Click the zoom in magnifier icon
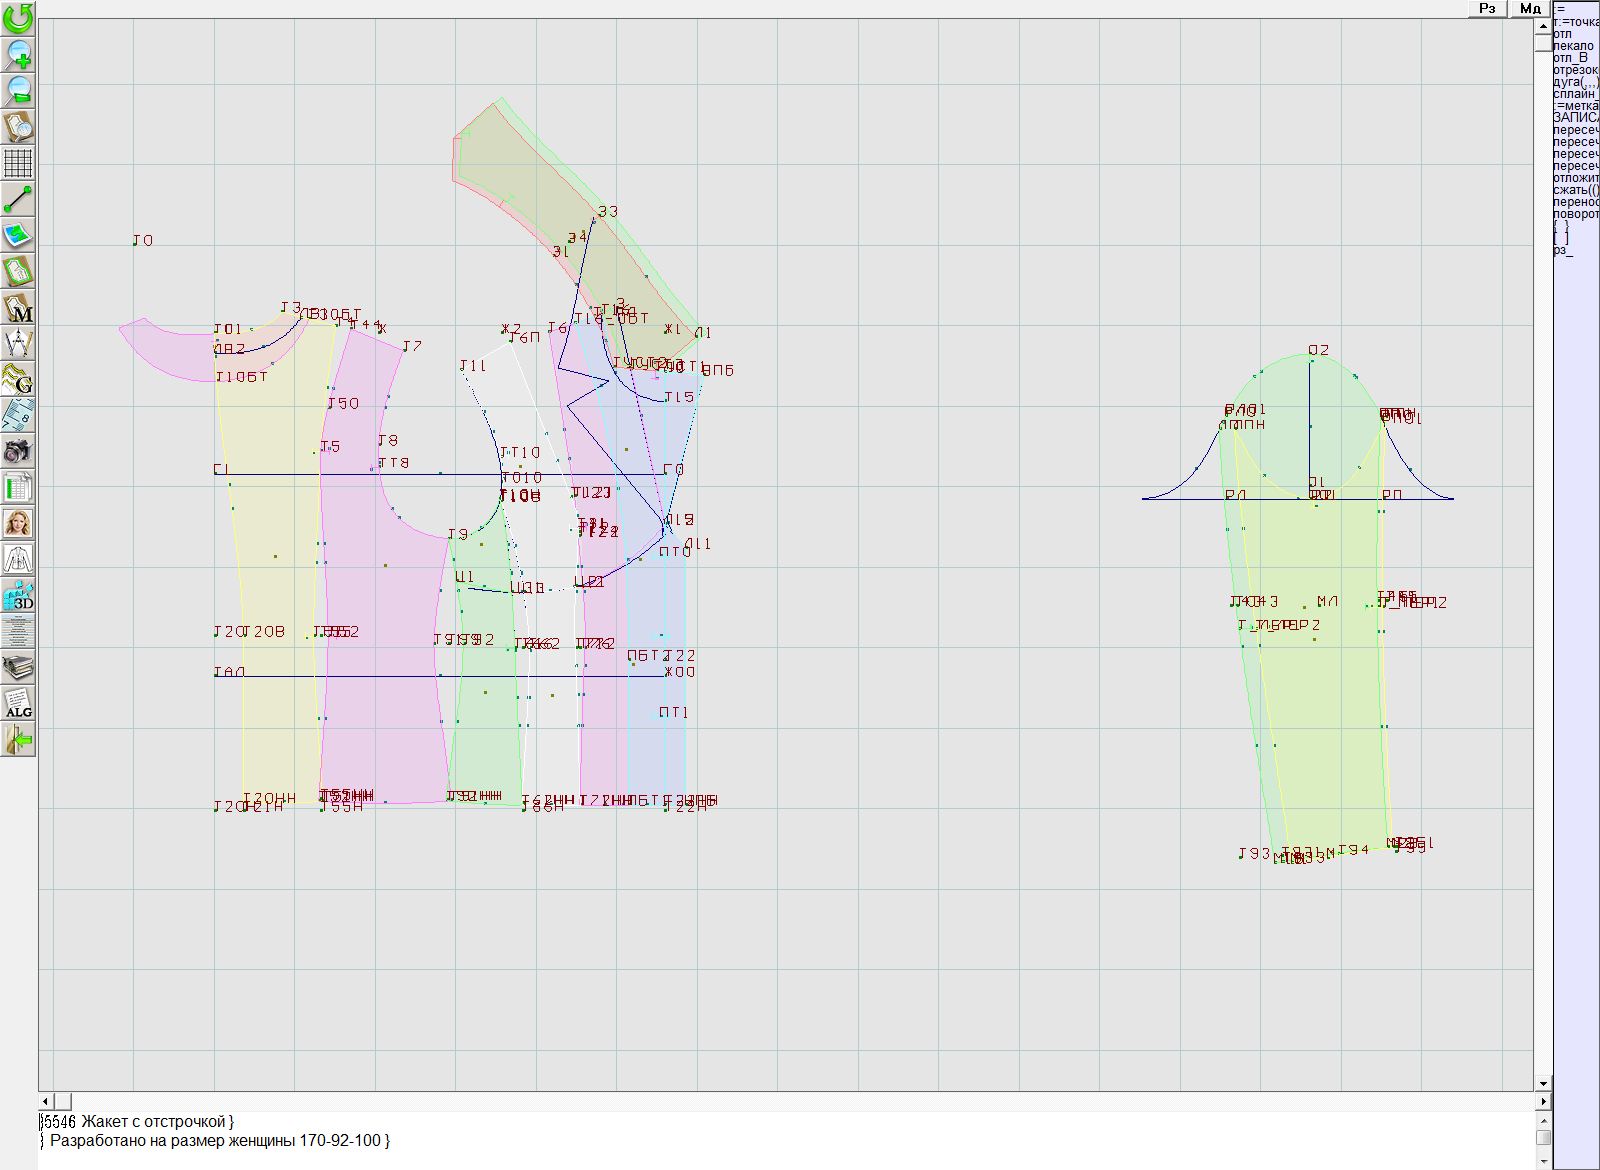The height and width of the screenshot is (1170, 1600). click(18, 54)
